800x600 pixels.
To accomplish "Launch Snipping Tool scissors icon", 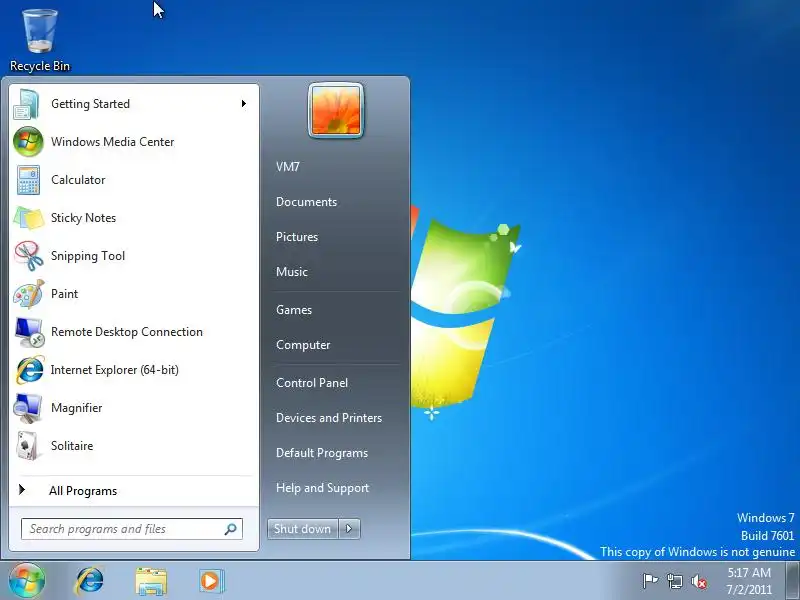I will pos(28,256).
